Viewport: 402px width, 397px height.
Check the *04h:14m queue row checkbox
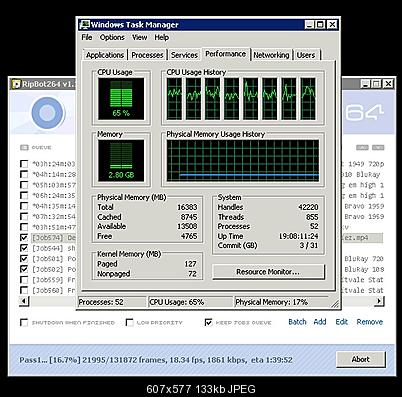24,174
